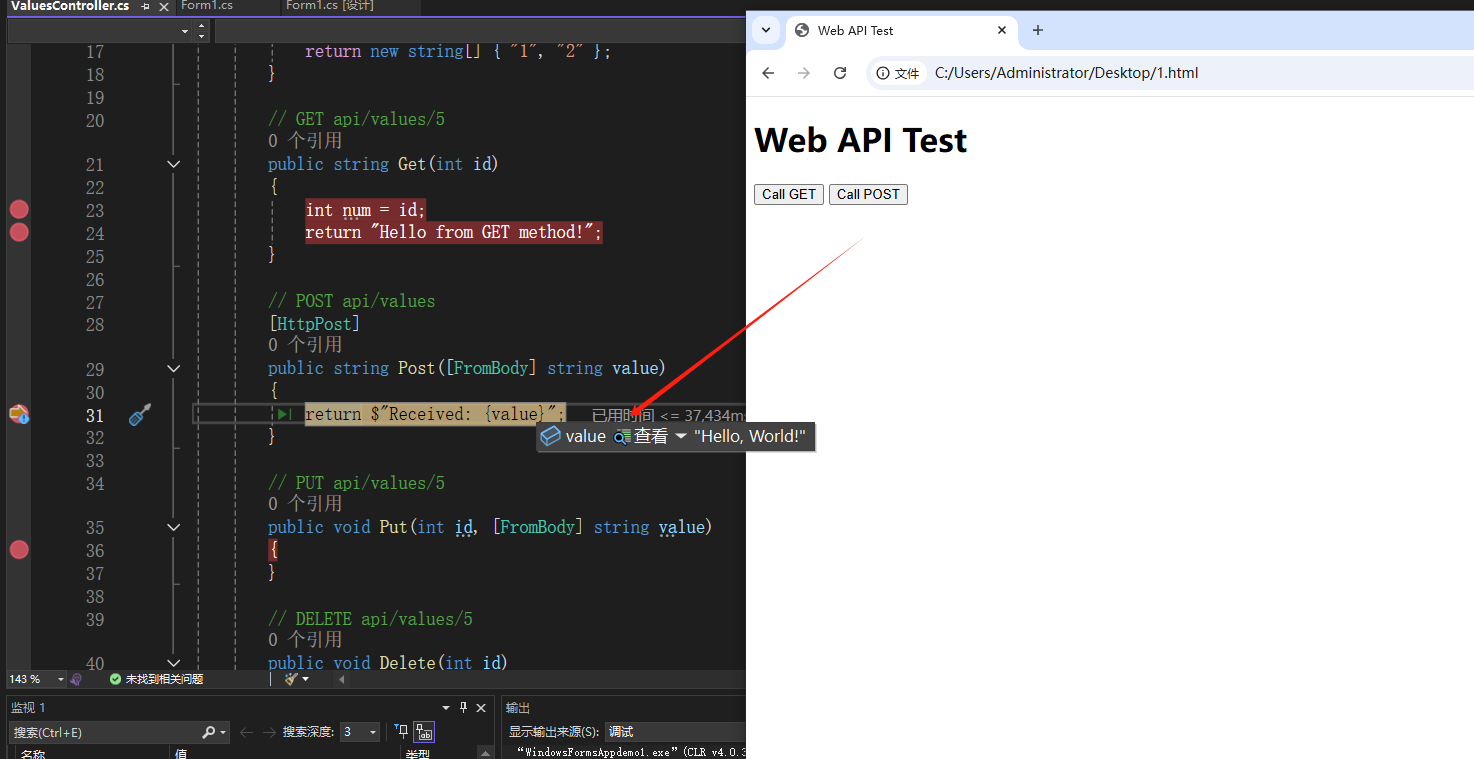Viewport: 1474px width, 759px height.
Task: Select the ValuesController.cs tab
Action: point(70,6)
